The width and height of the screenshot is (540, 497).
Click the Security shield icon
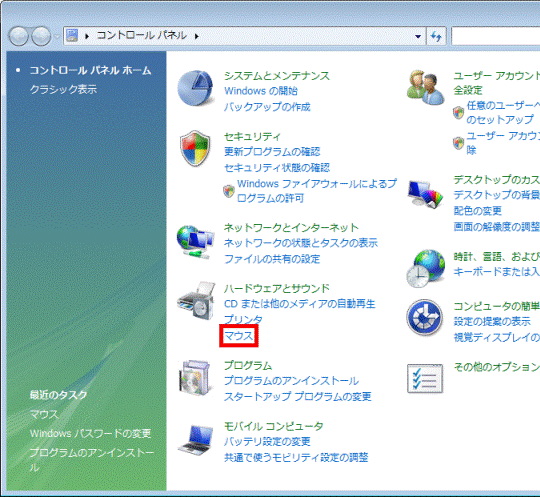(x=195, y=148)
